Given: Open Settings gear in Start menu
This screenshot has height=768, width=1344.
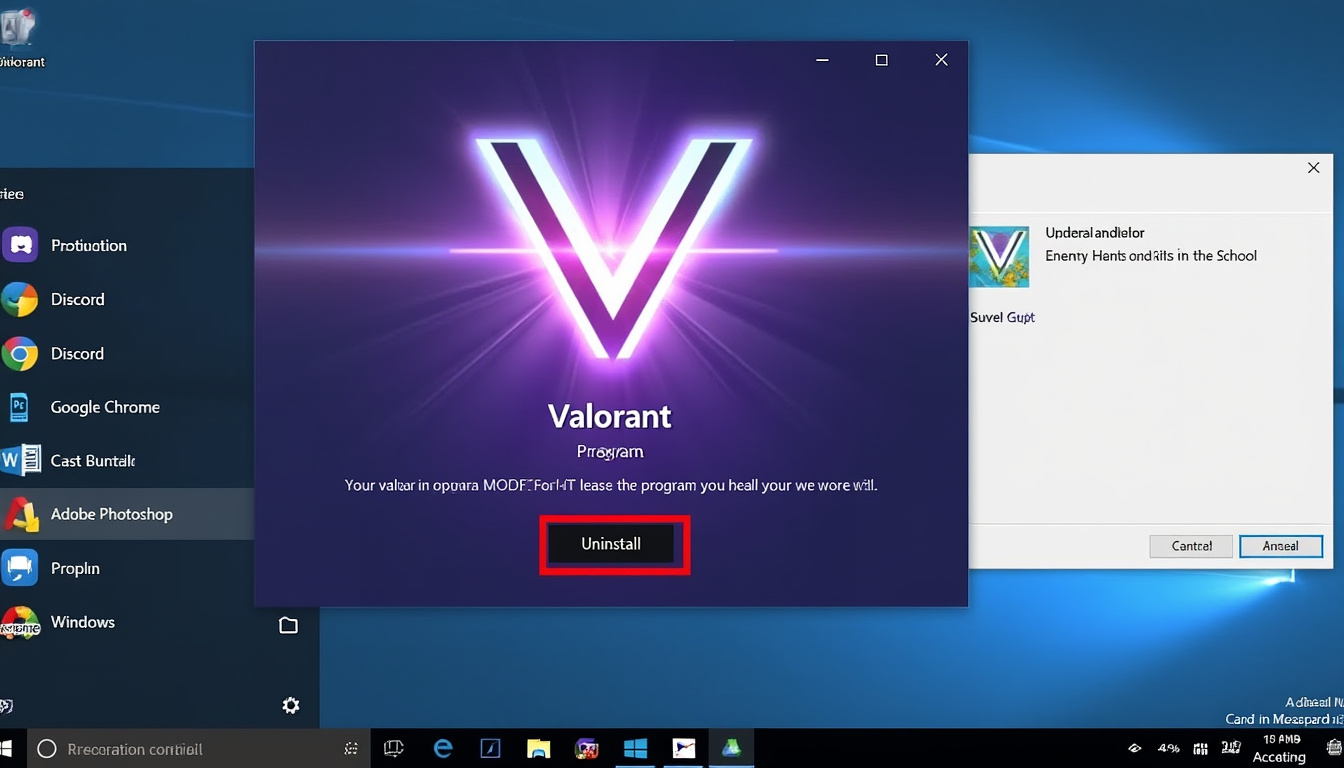Looking at the screenshot, I should 290,706.
